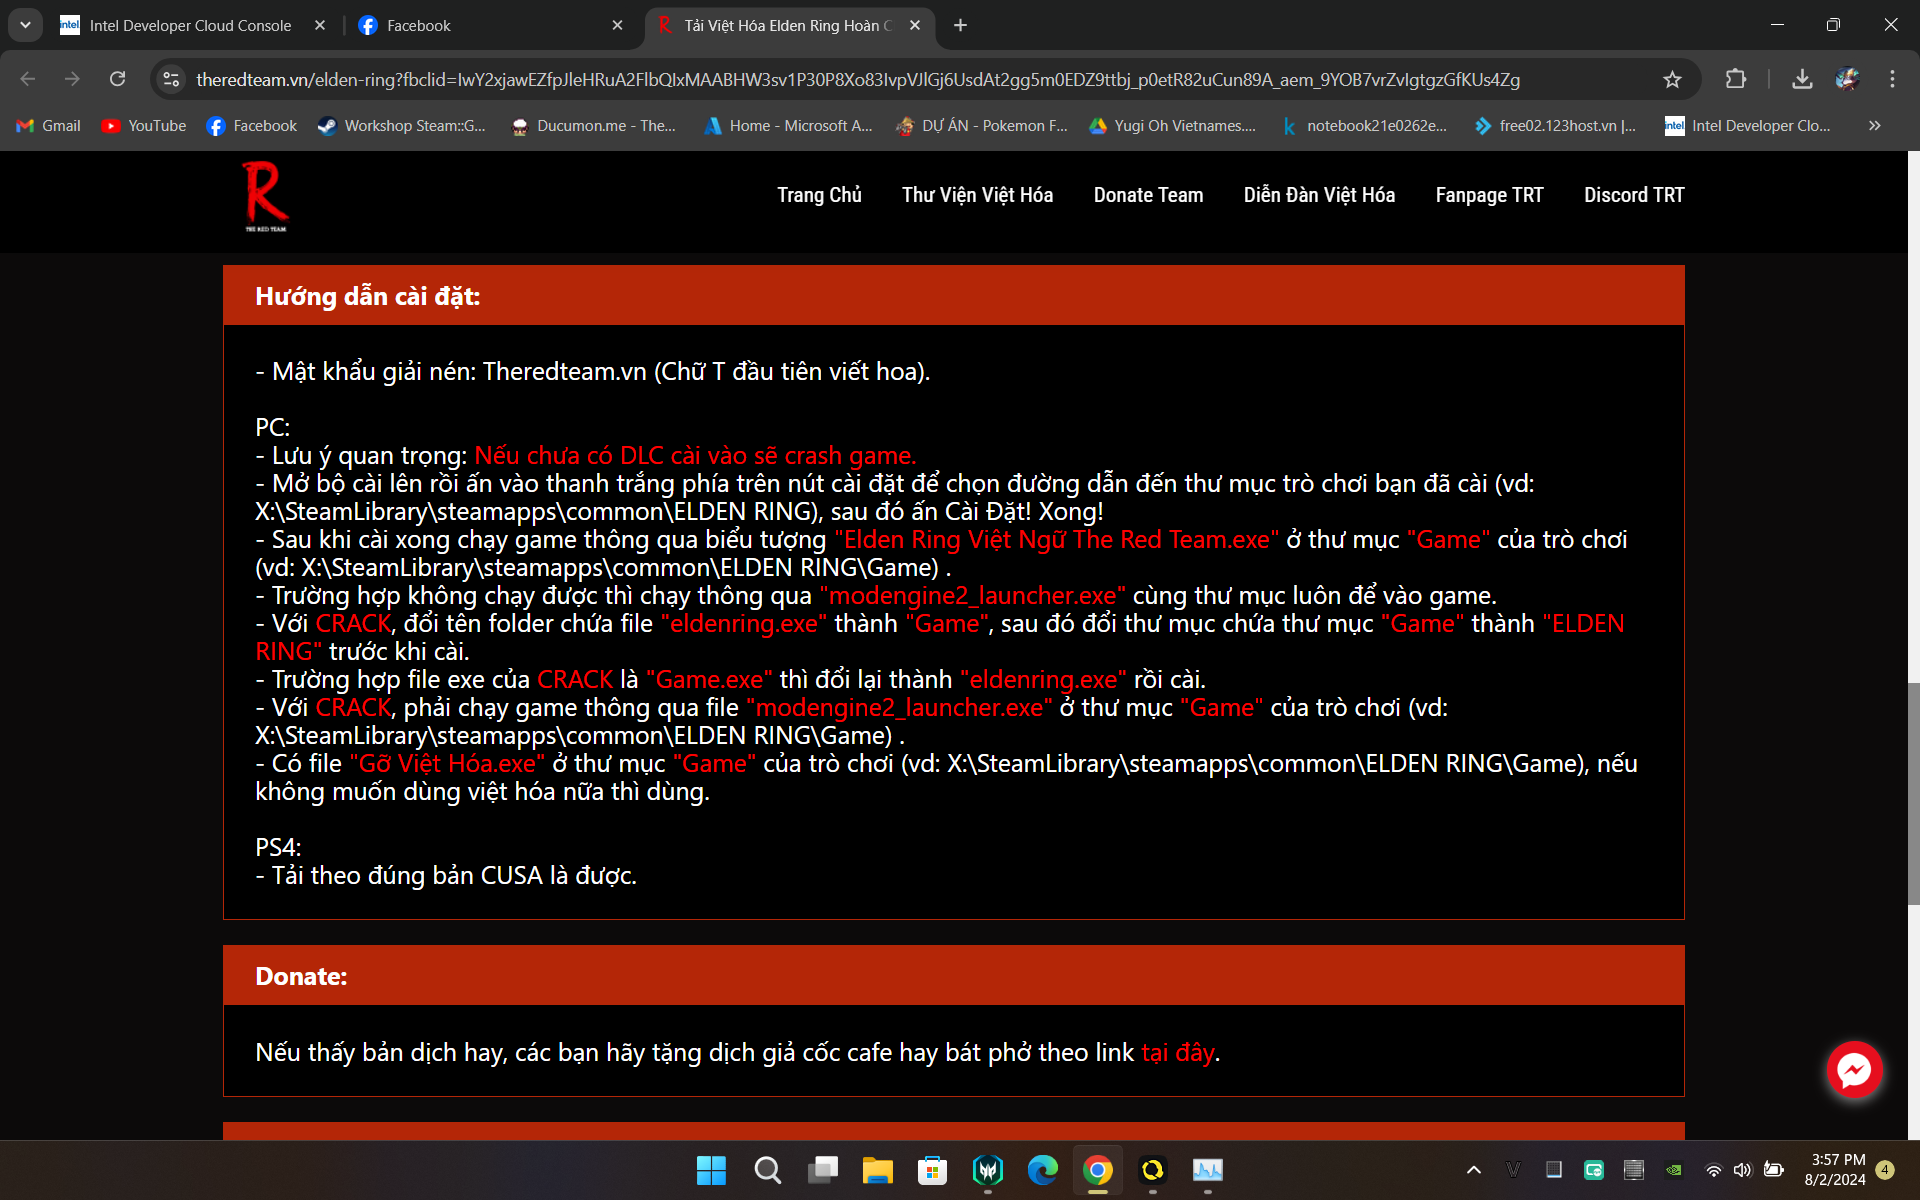View site information icon in address bar
1920x1200 pixels.
pyautogui.click(x=171, y=79)
